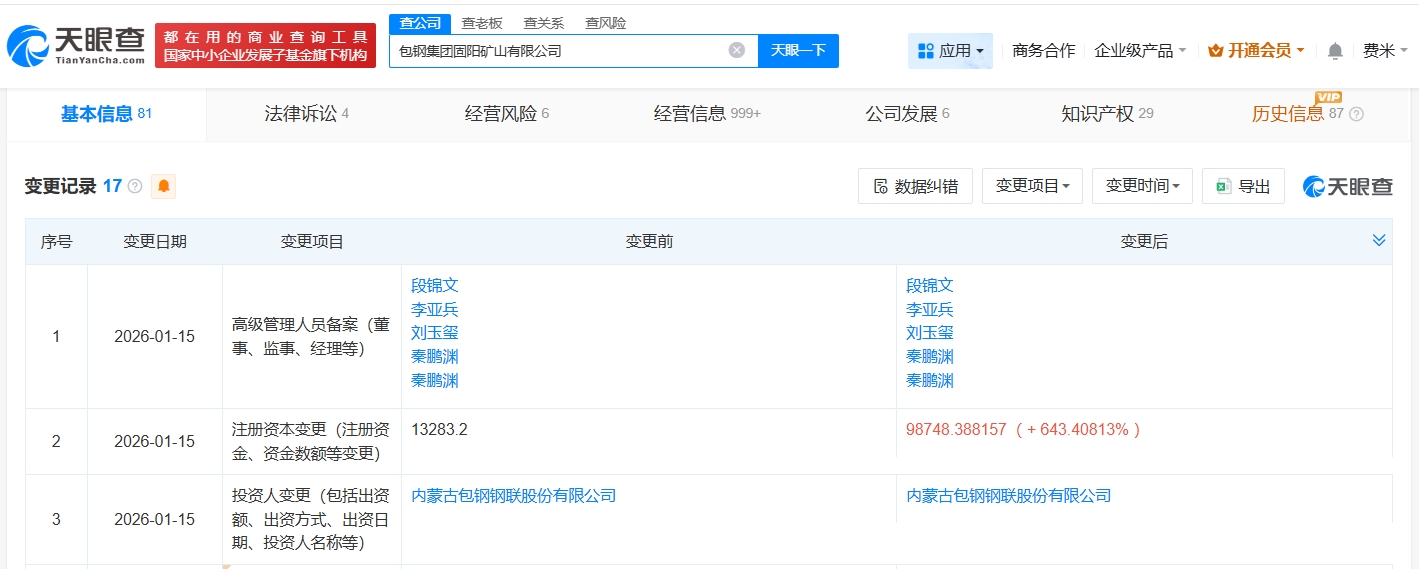
Task: Open 内蒙古包钢钢联股份有限公司 link in 变更前 column
Action: click(x=513, y=495)
